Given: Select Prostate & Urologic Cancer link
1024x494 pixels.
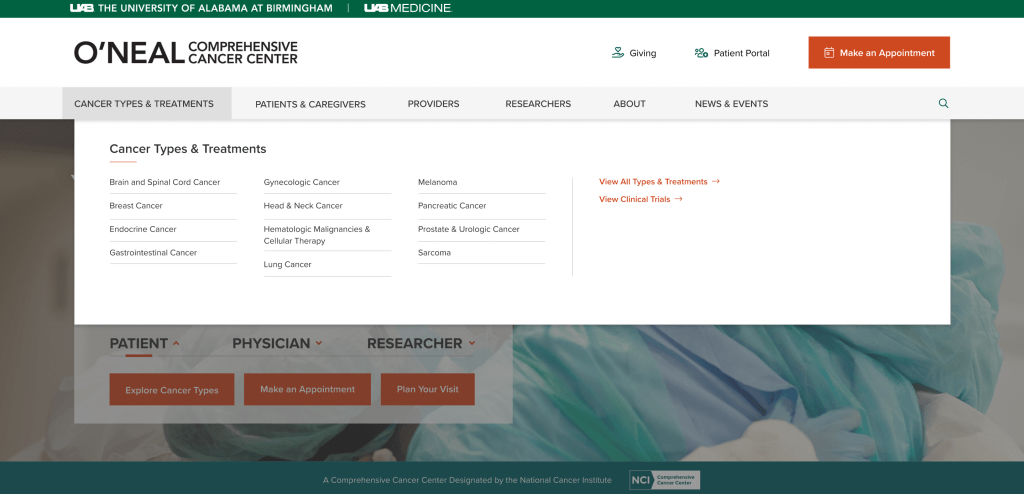Looking at the screenshot, I should point(468,229).
